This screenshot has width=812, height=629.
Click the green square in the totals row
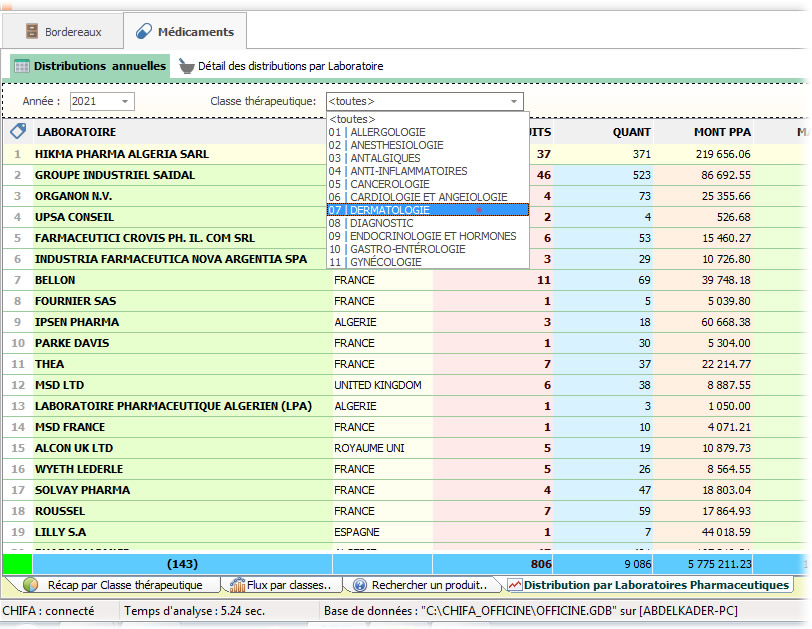(17, 563)
